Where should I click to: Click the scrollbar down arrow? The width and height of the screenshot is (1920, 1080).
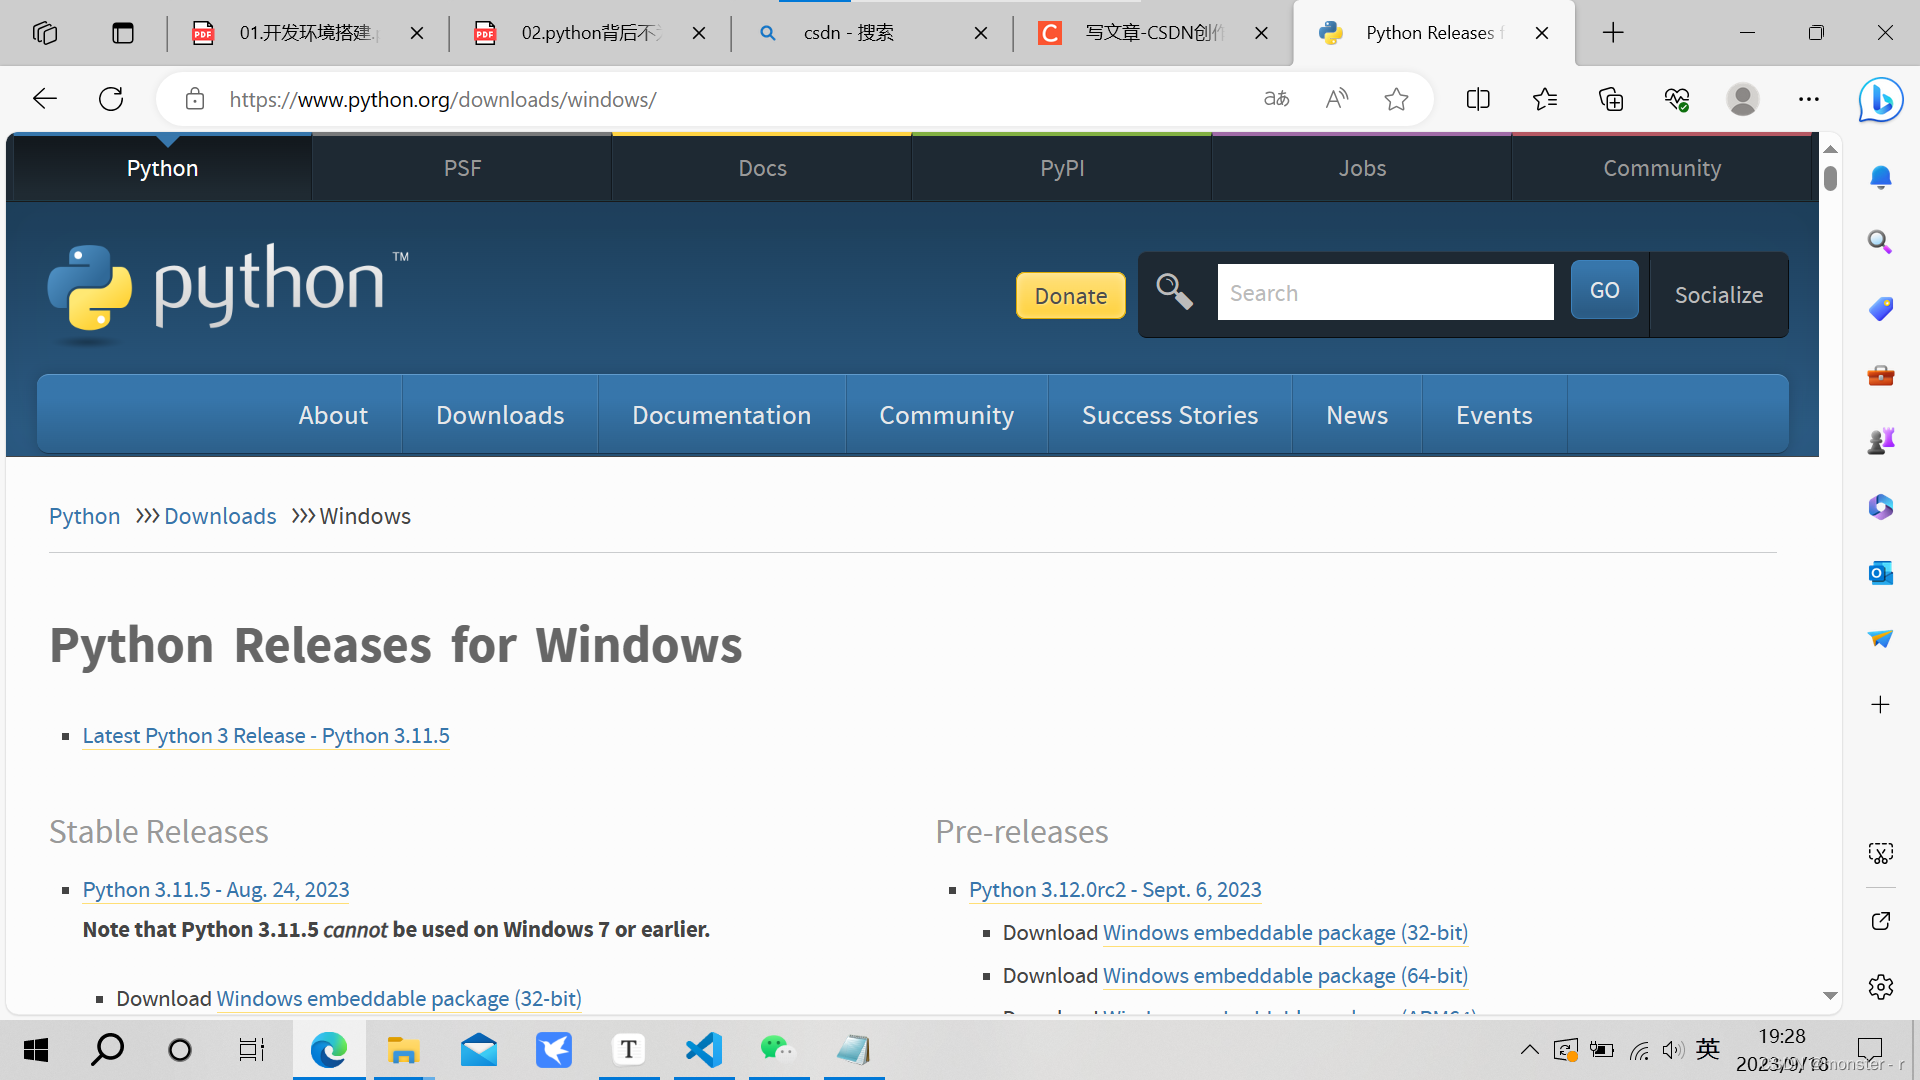(1830, 996)
